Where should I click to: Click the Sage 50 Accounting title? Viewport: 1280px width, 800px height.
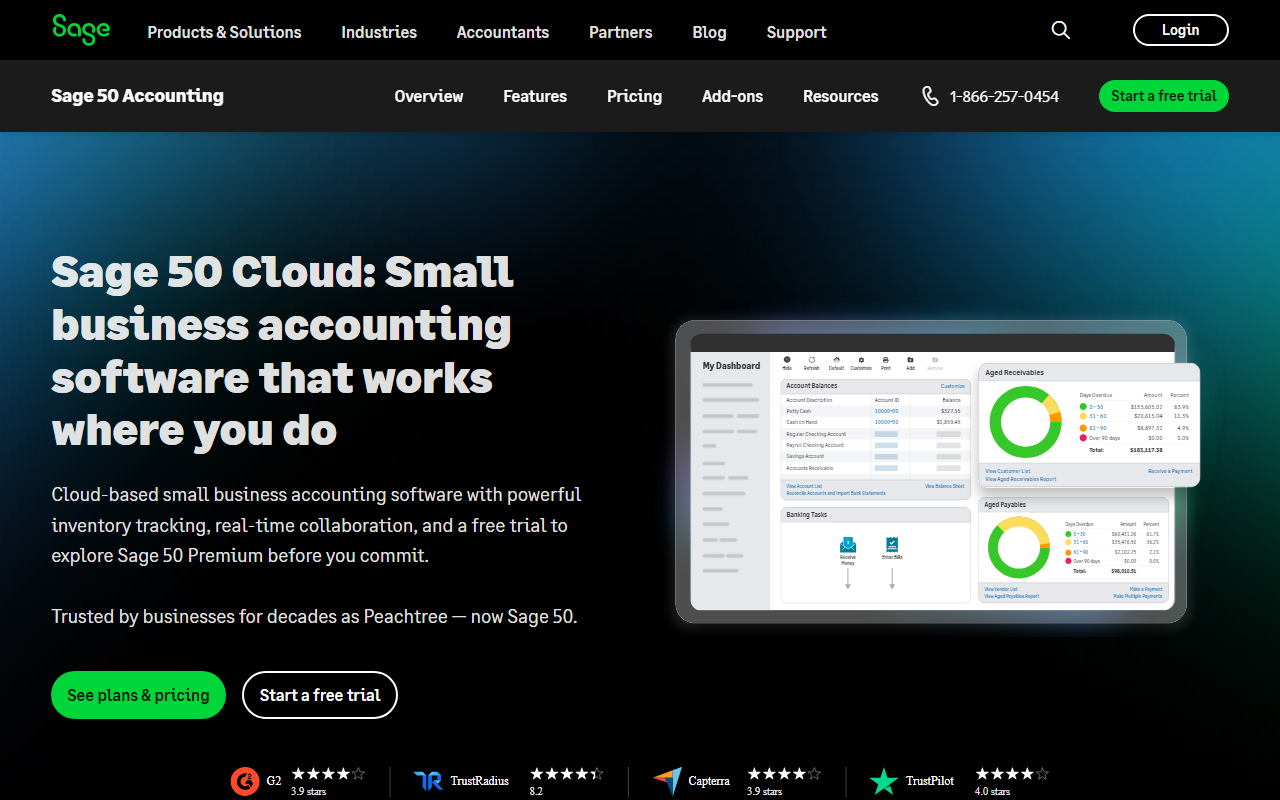(137, 96)
